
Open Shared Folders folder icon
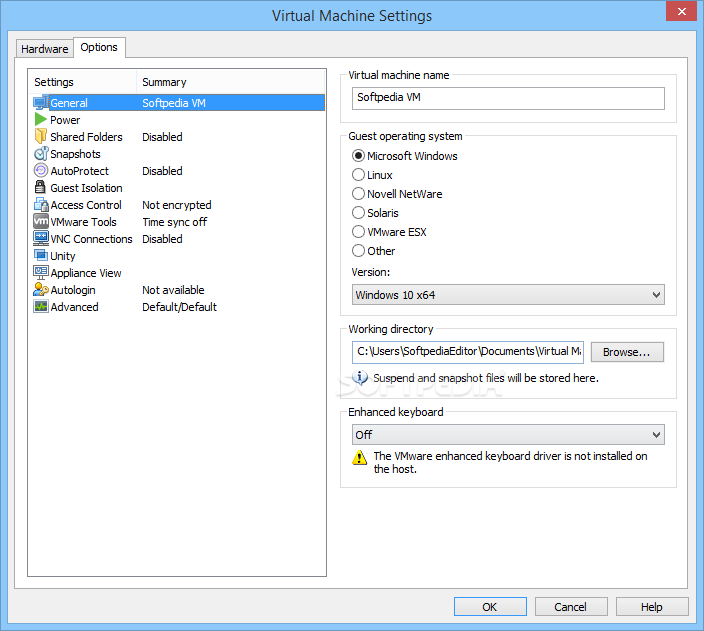pos(41,136)
